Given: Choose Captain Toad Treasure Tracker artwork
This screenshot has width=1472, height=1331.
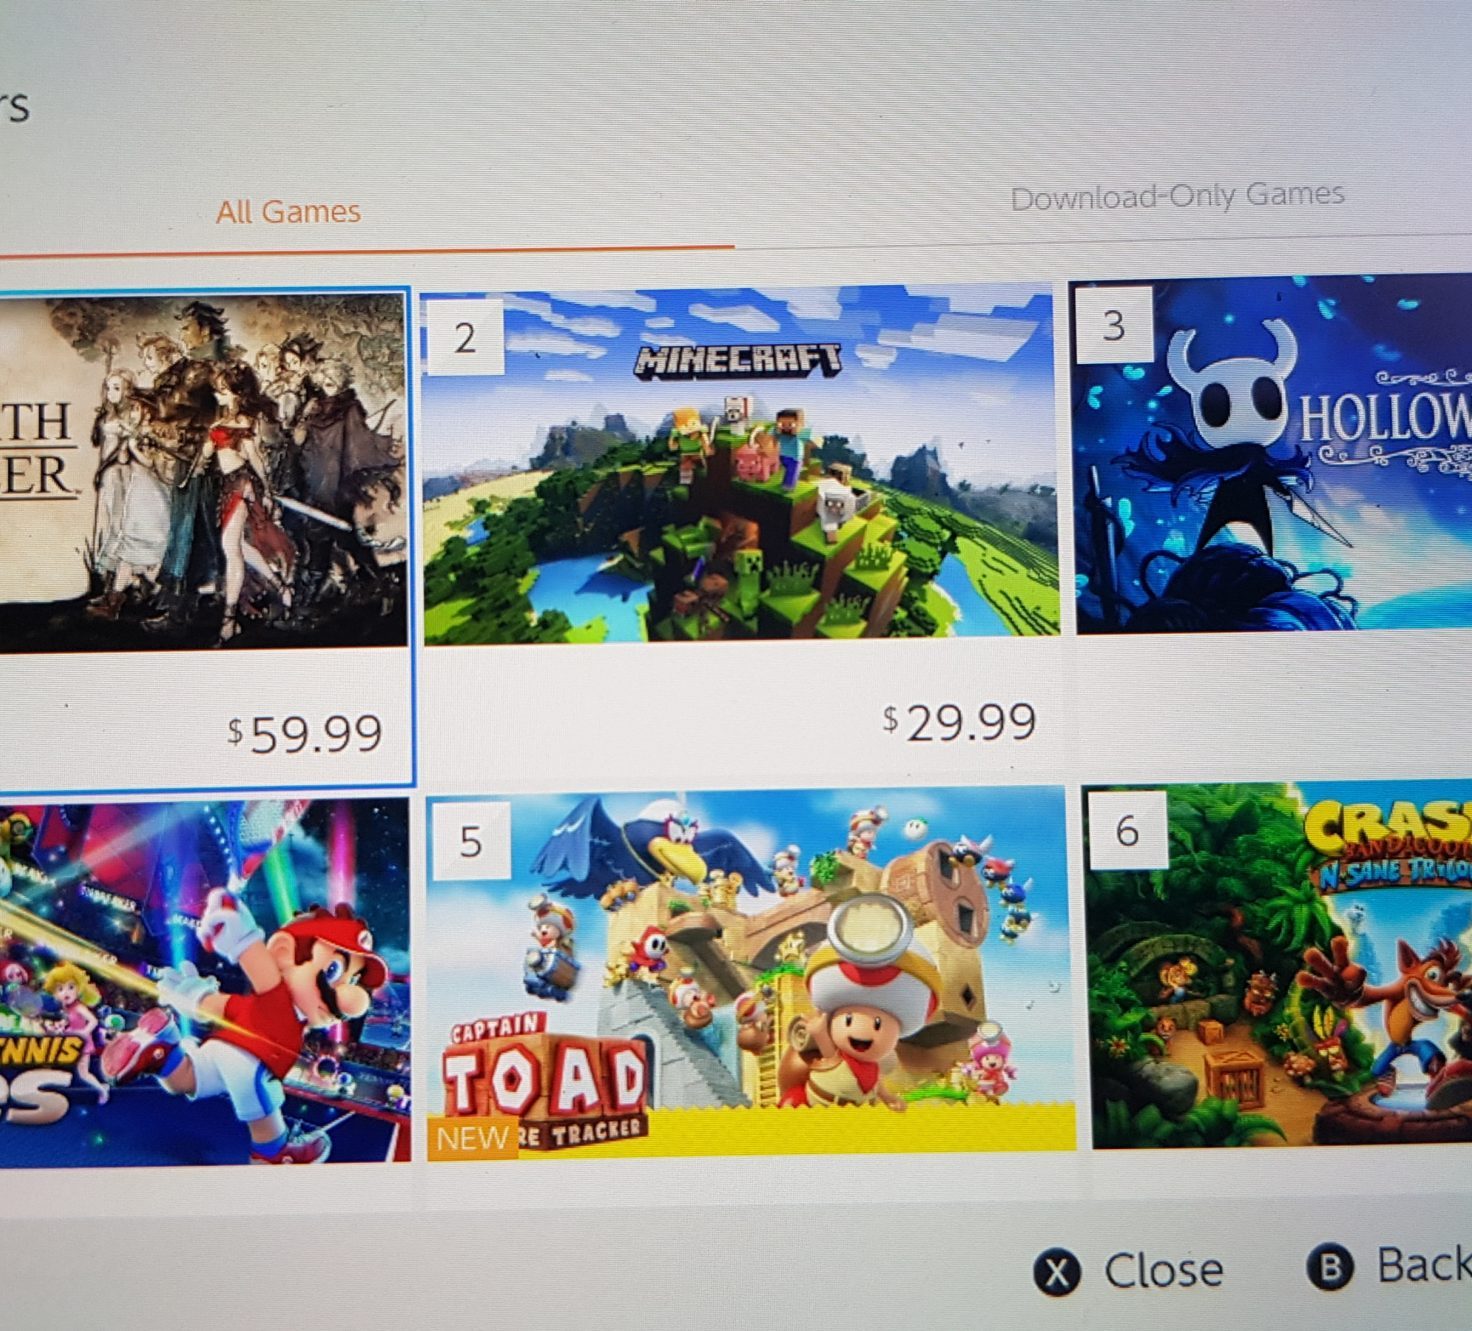Looking at the screenshot, I should point(750,973).
